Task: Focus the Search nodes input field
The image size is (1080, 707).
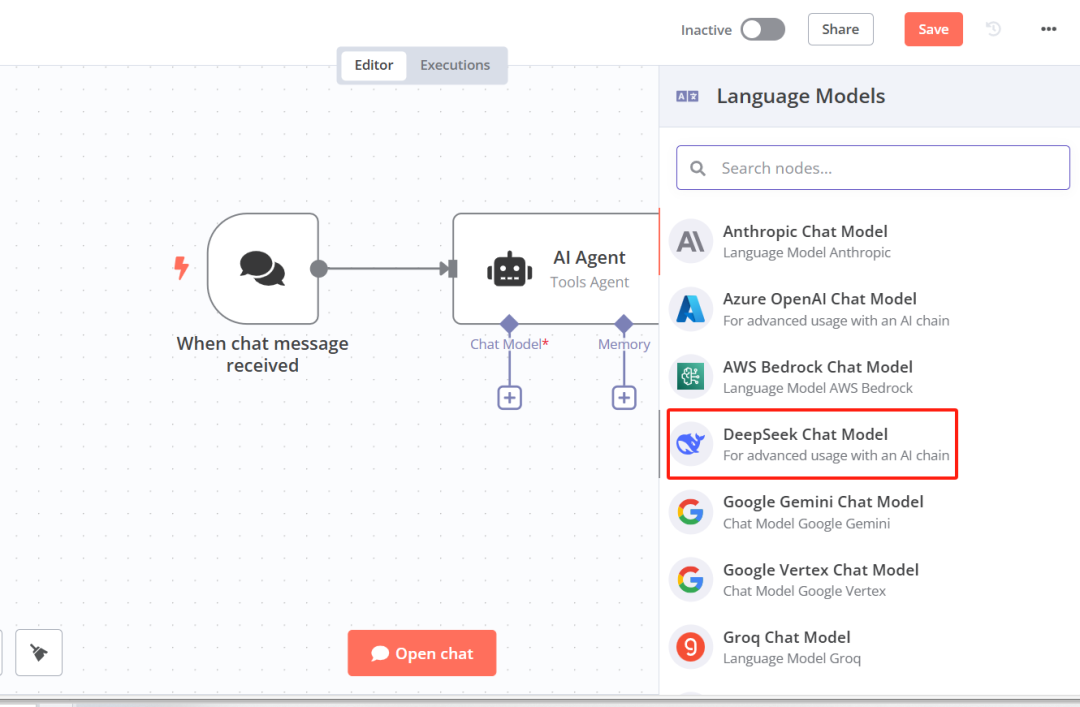Action: point(873,167)
